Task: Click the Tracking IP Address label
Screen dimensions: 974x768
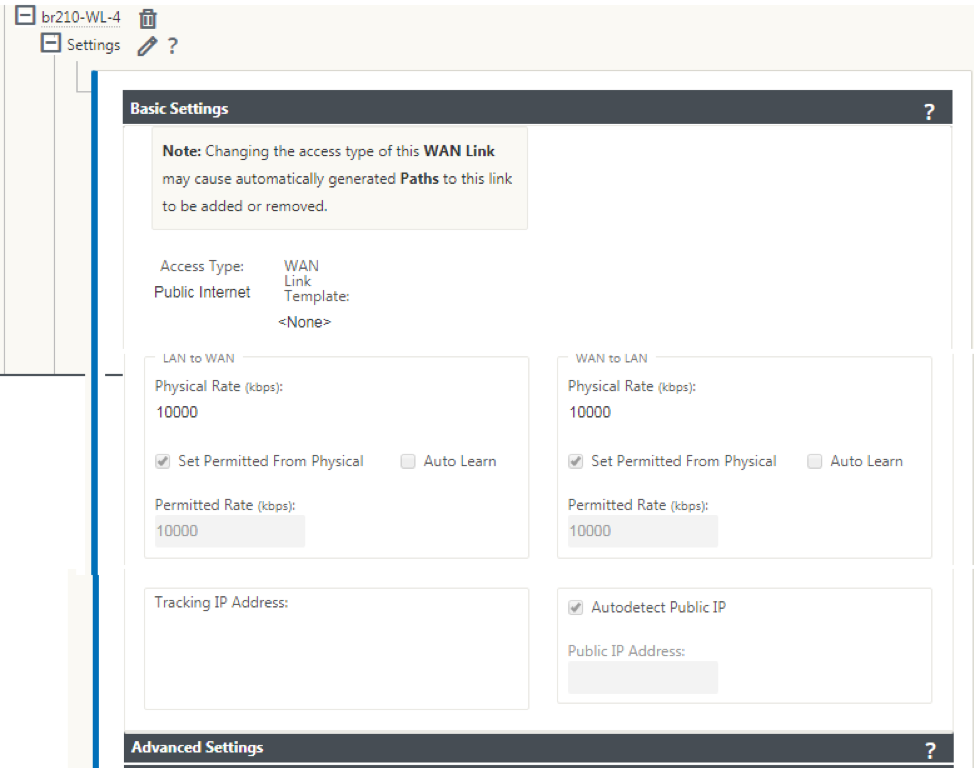Action: pos(221,603)
